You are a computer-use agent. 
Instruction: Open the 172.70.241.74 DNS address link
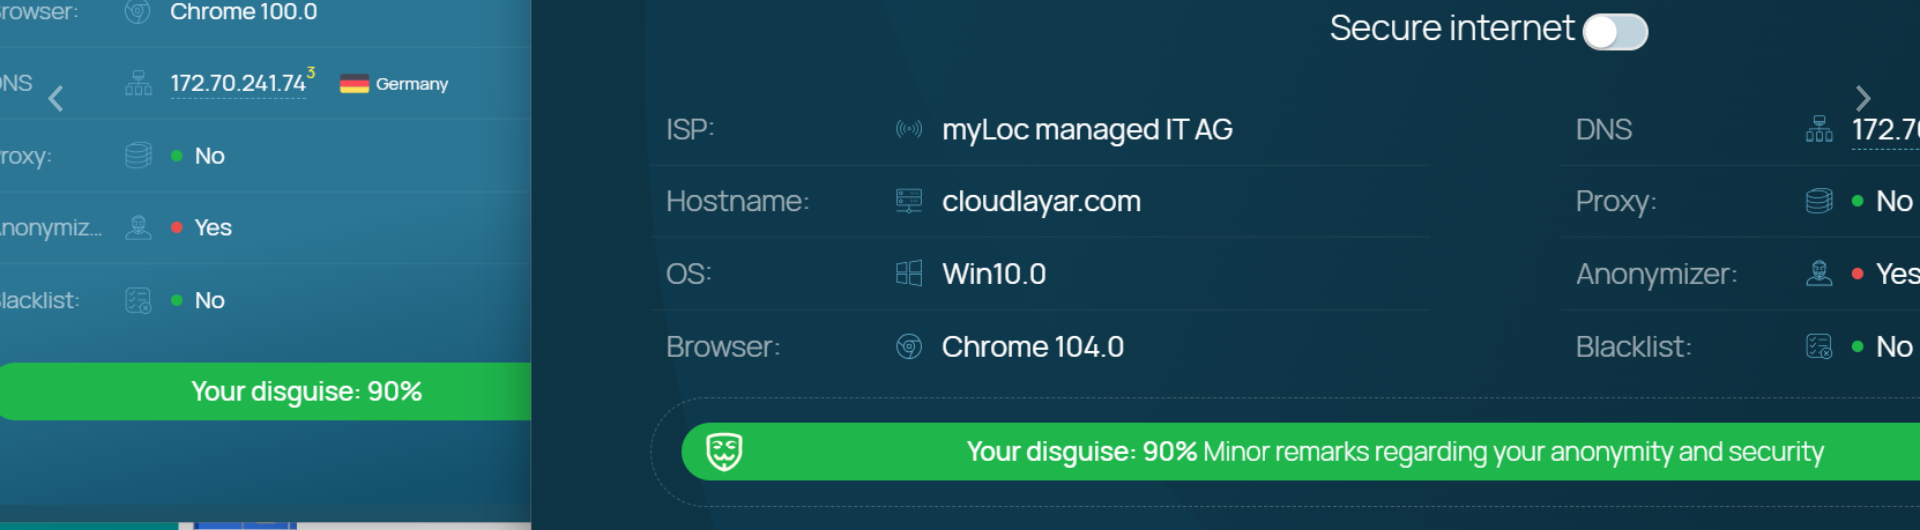238,83
